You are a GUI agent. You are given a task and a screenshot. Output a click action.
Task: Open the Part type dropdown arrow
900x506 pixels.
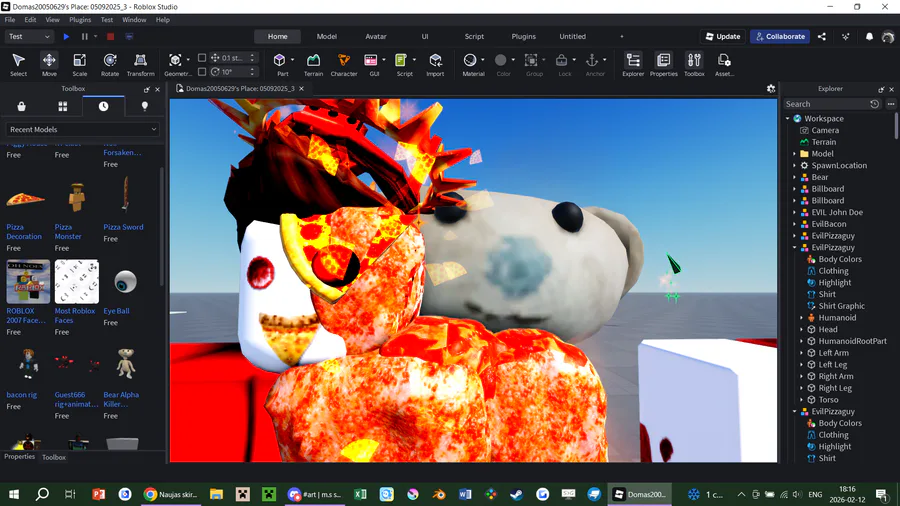(292, 60)
